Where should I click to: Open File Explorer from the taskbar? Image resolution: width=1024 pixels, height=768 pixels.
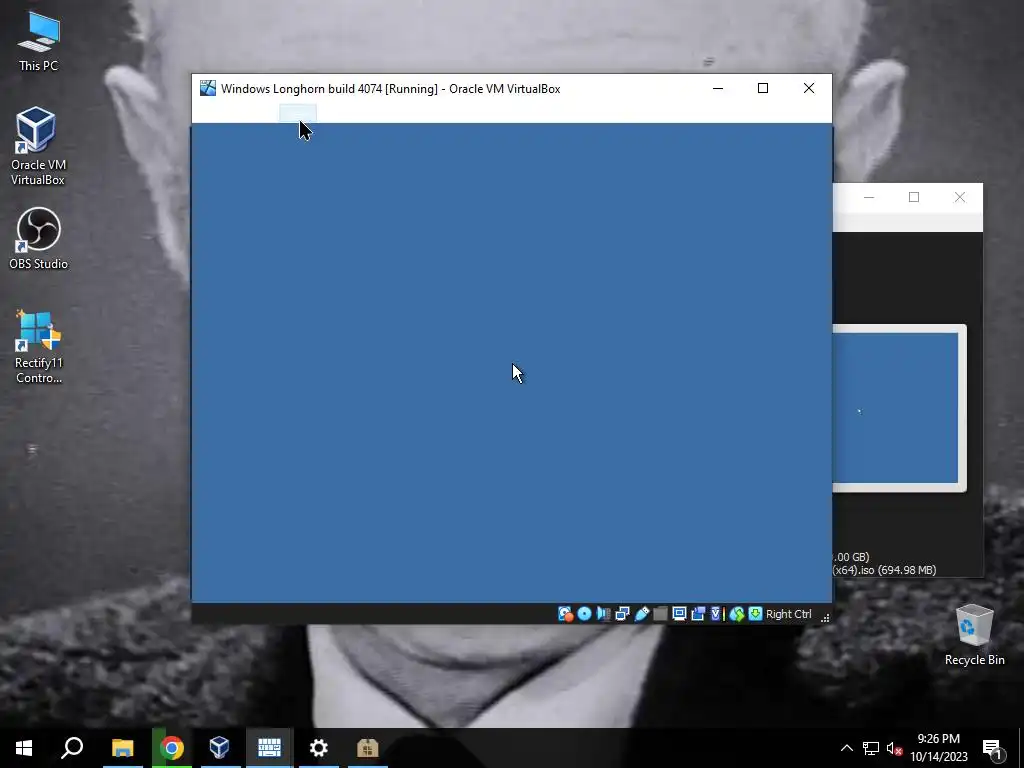(122, 748)
